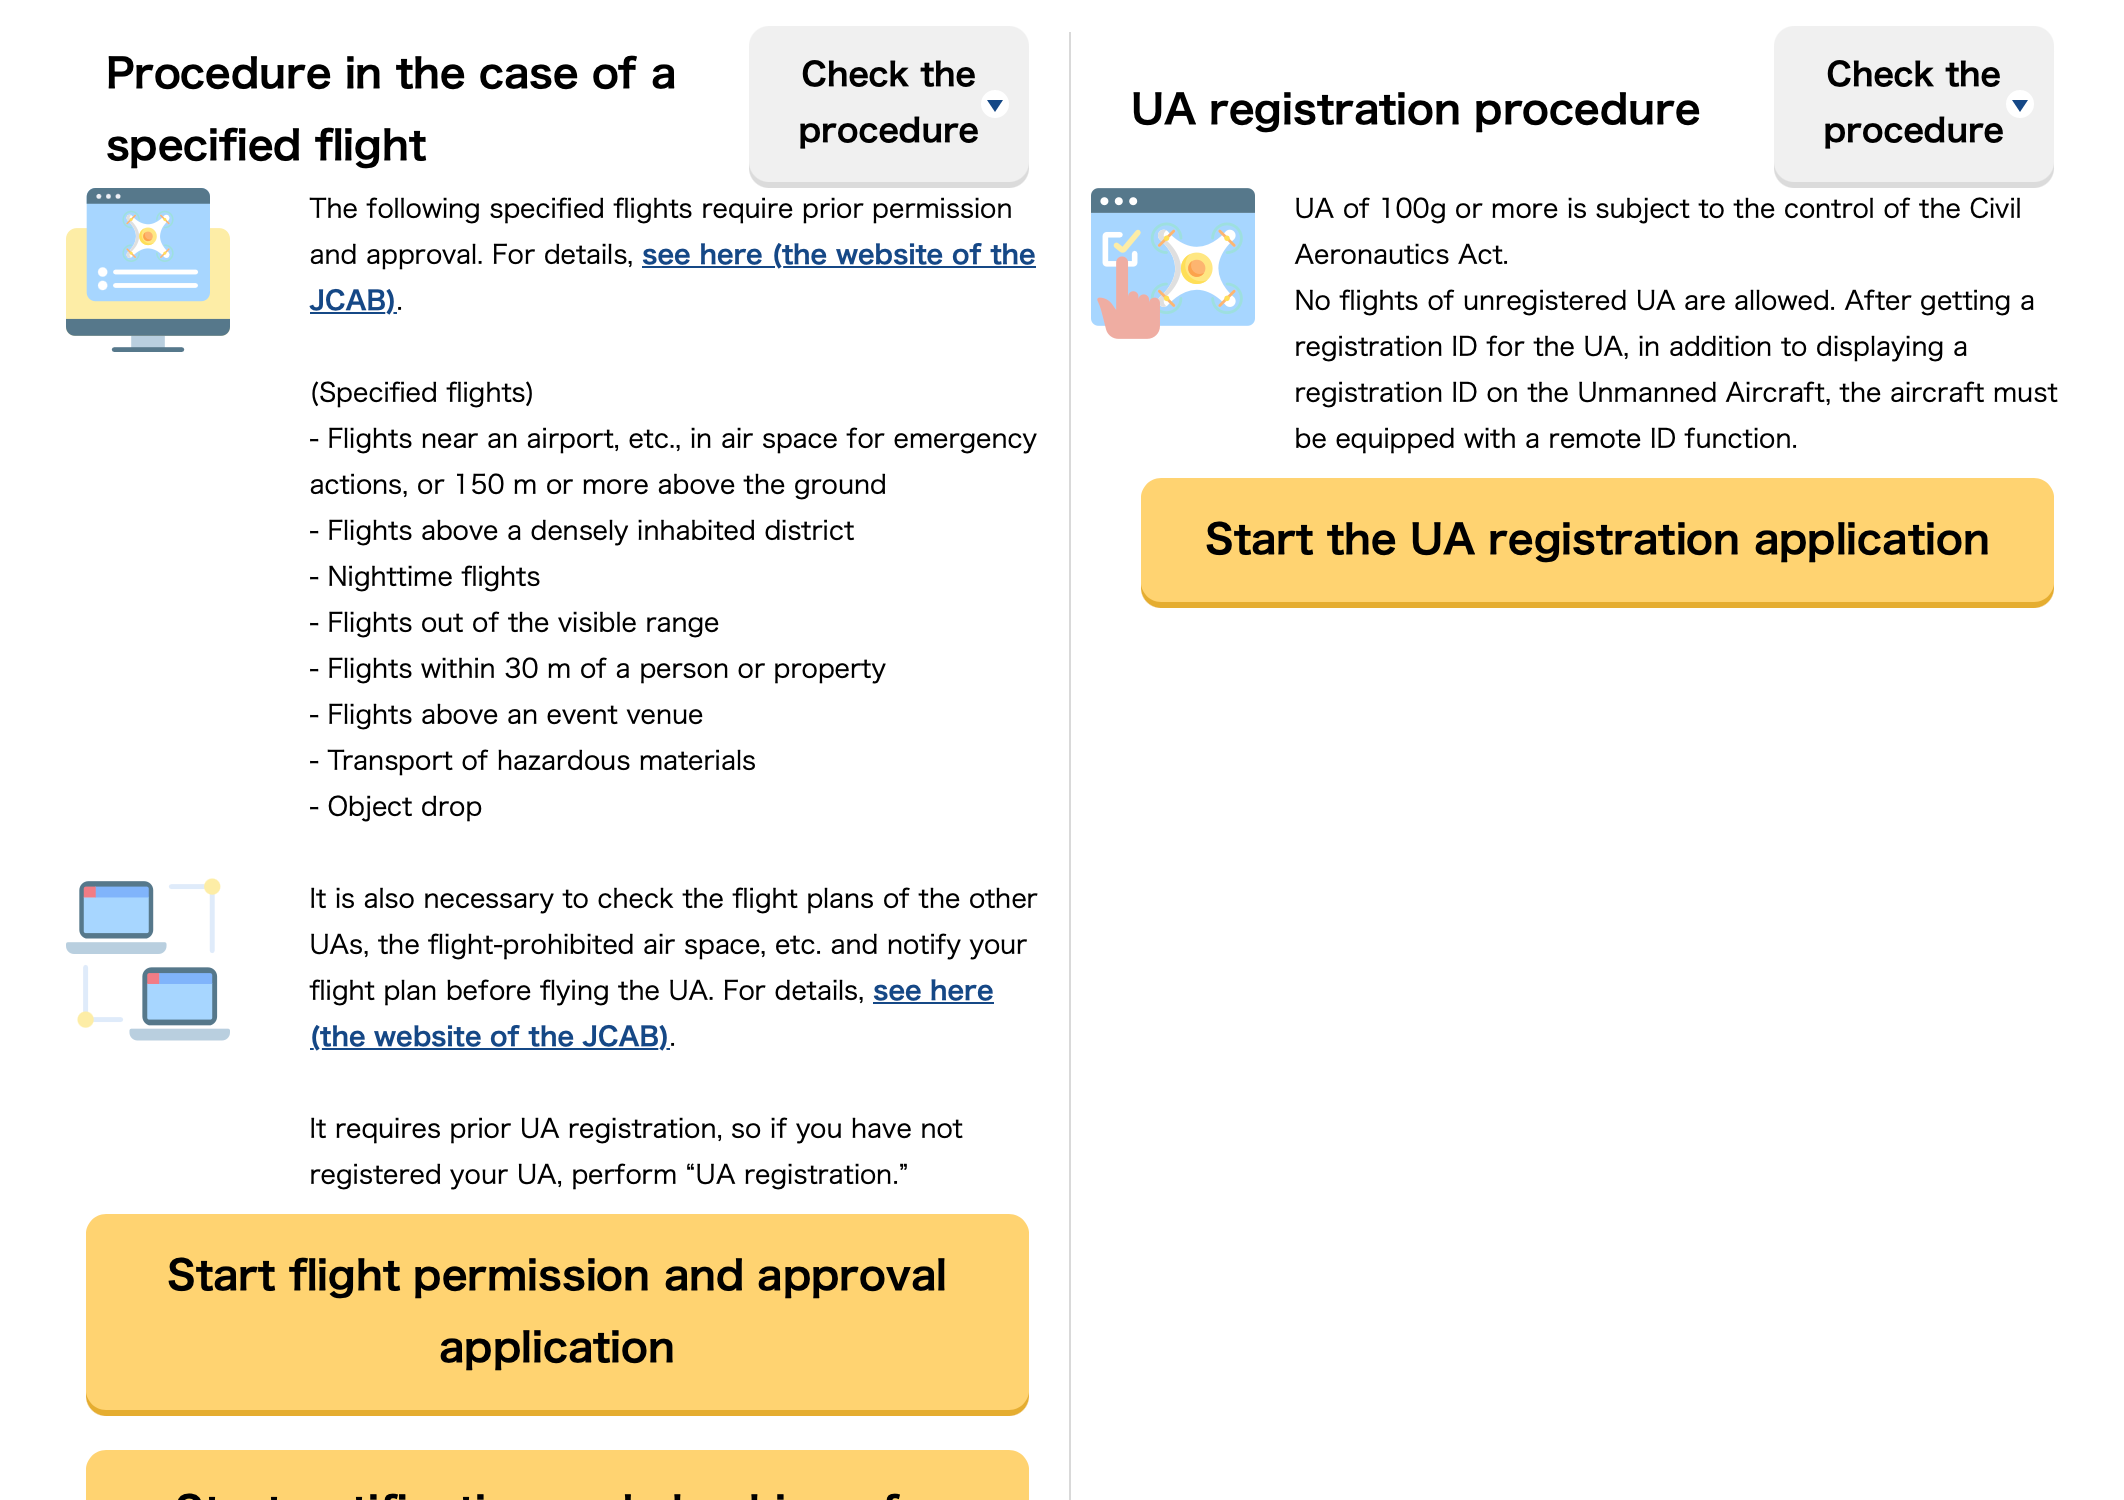Click the two connected laptops icon
2124x1500 pixels.
(148, 961)
